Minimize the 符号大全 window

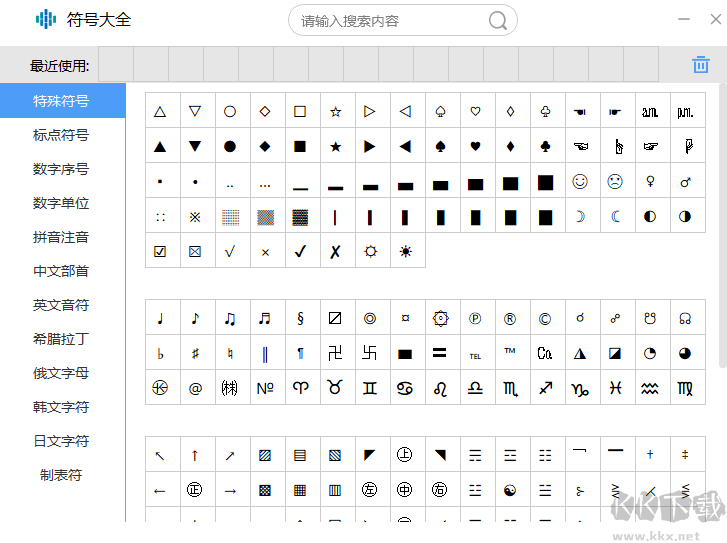coord(684,19)
